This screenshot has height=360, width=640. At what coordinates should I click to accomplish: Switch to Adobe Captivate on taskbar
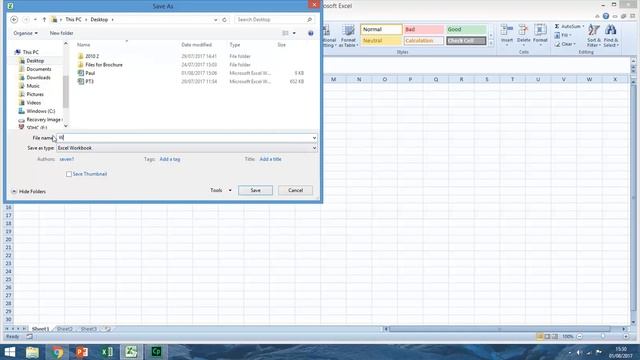156,352
